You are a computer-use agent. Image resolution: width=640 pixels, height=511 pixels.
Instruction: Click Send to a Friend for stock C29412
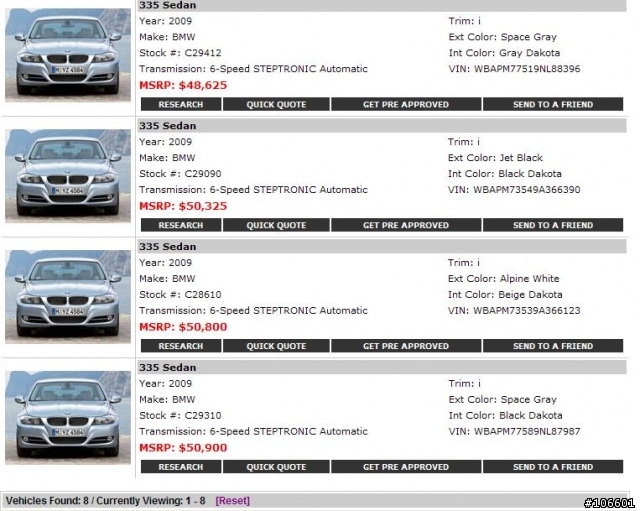coord(553,104)
